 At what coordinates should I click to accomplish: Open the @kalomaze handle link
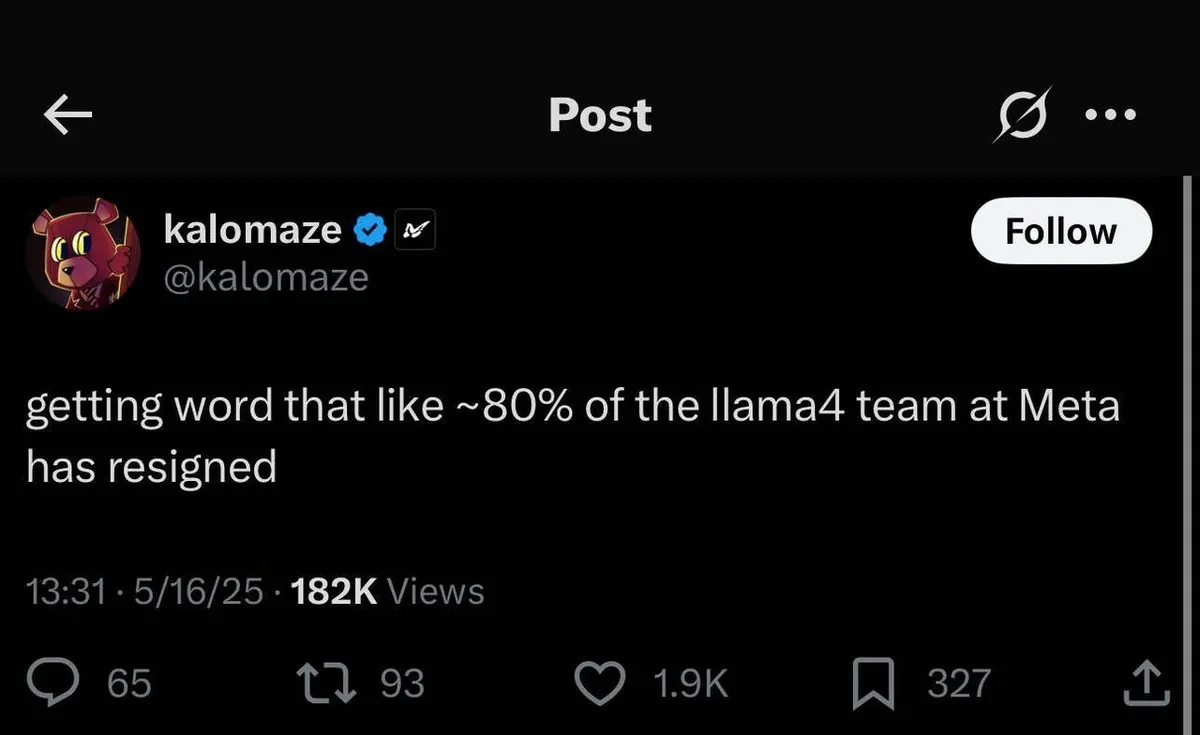click(265, 277)
